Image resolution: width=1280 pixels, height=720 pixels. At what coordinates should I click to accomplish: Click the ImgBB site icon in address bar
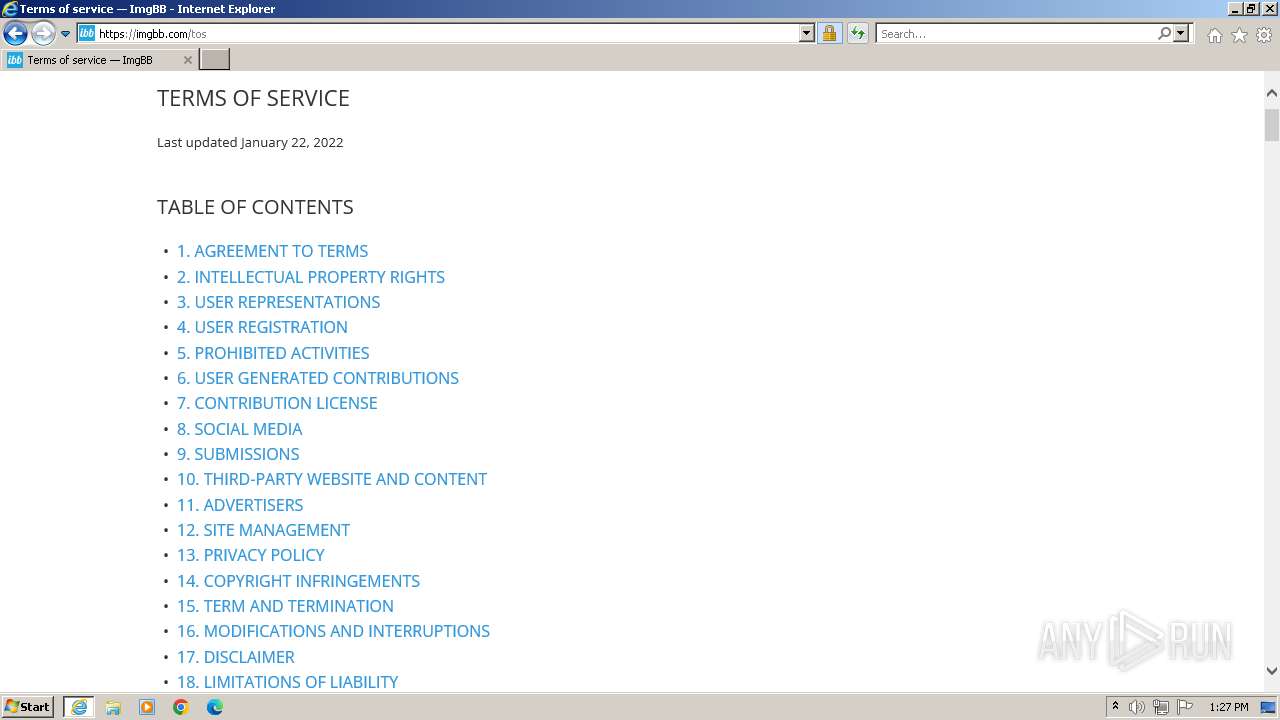pos(87,33)
